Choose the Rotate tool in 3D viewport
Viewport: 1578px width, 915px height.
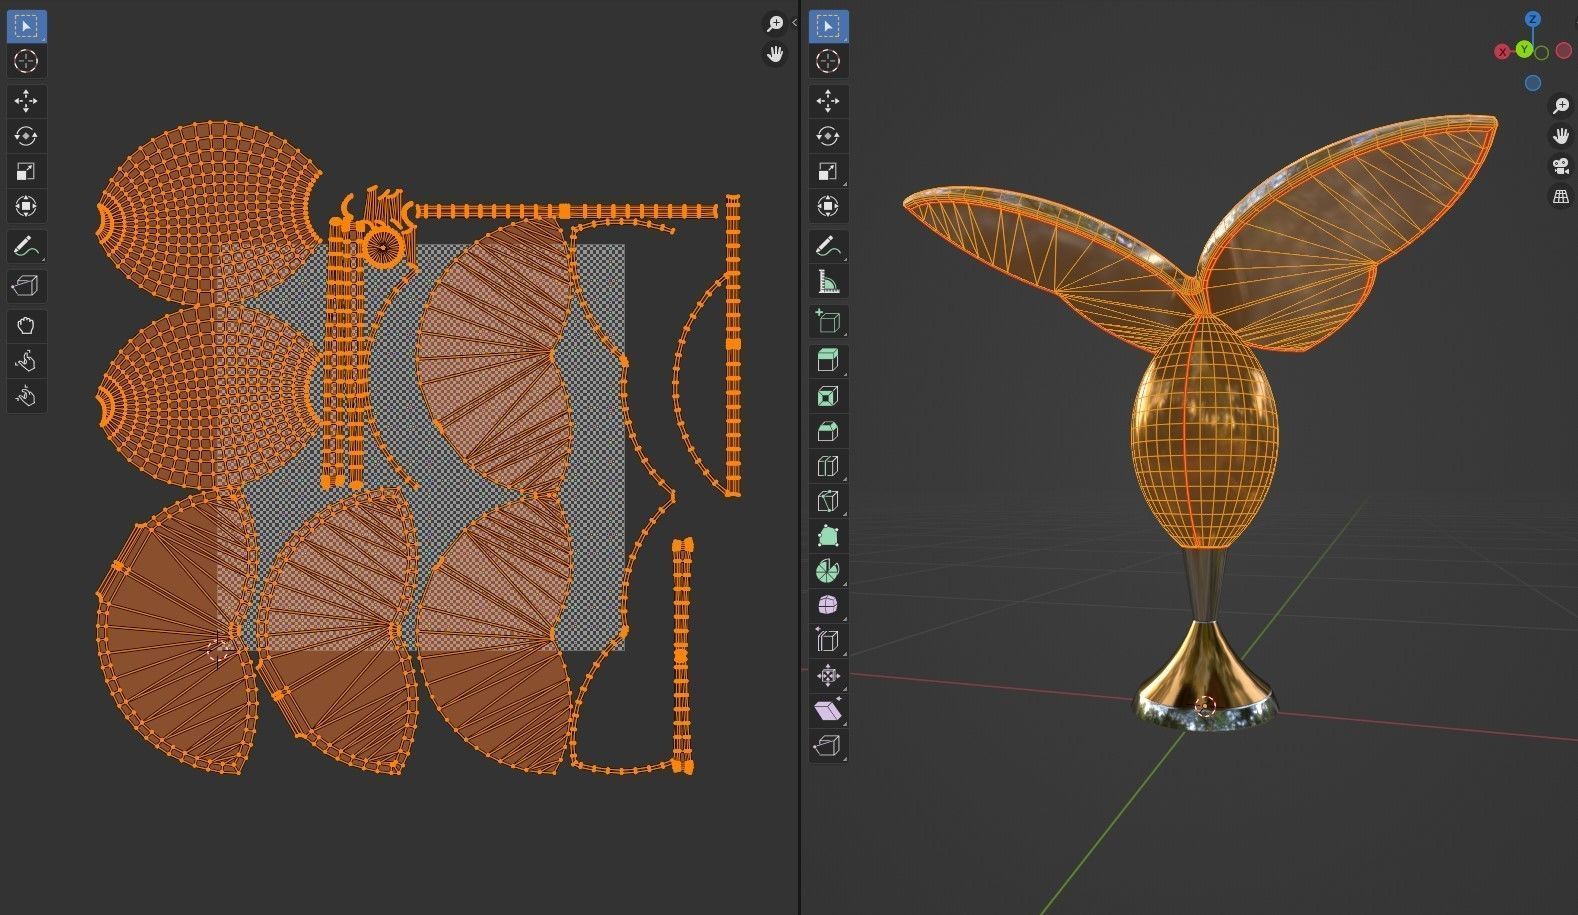coord(828,136)
